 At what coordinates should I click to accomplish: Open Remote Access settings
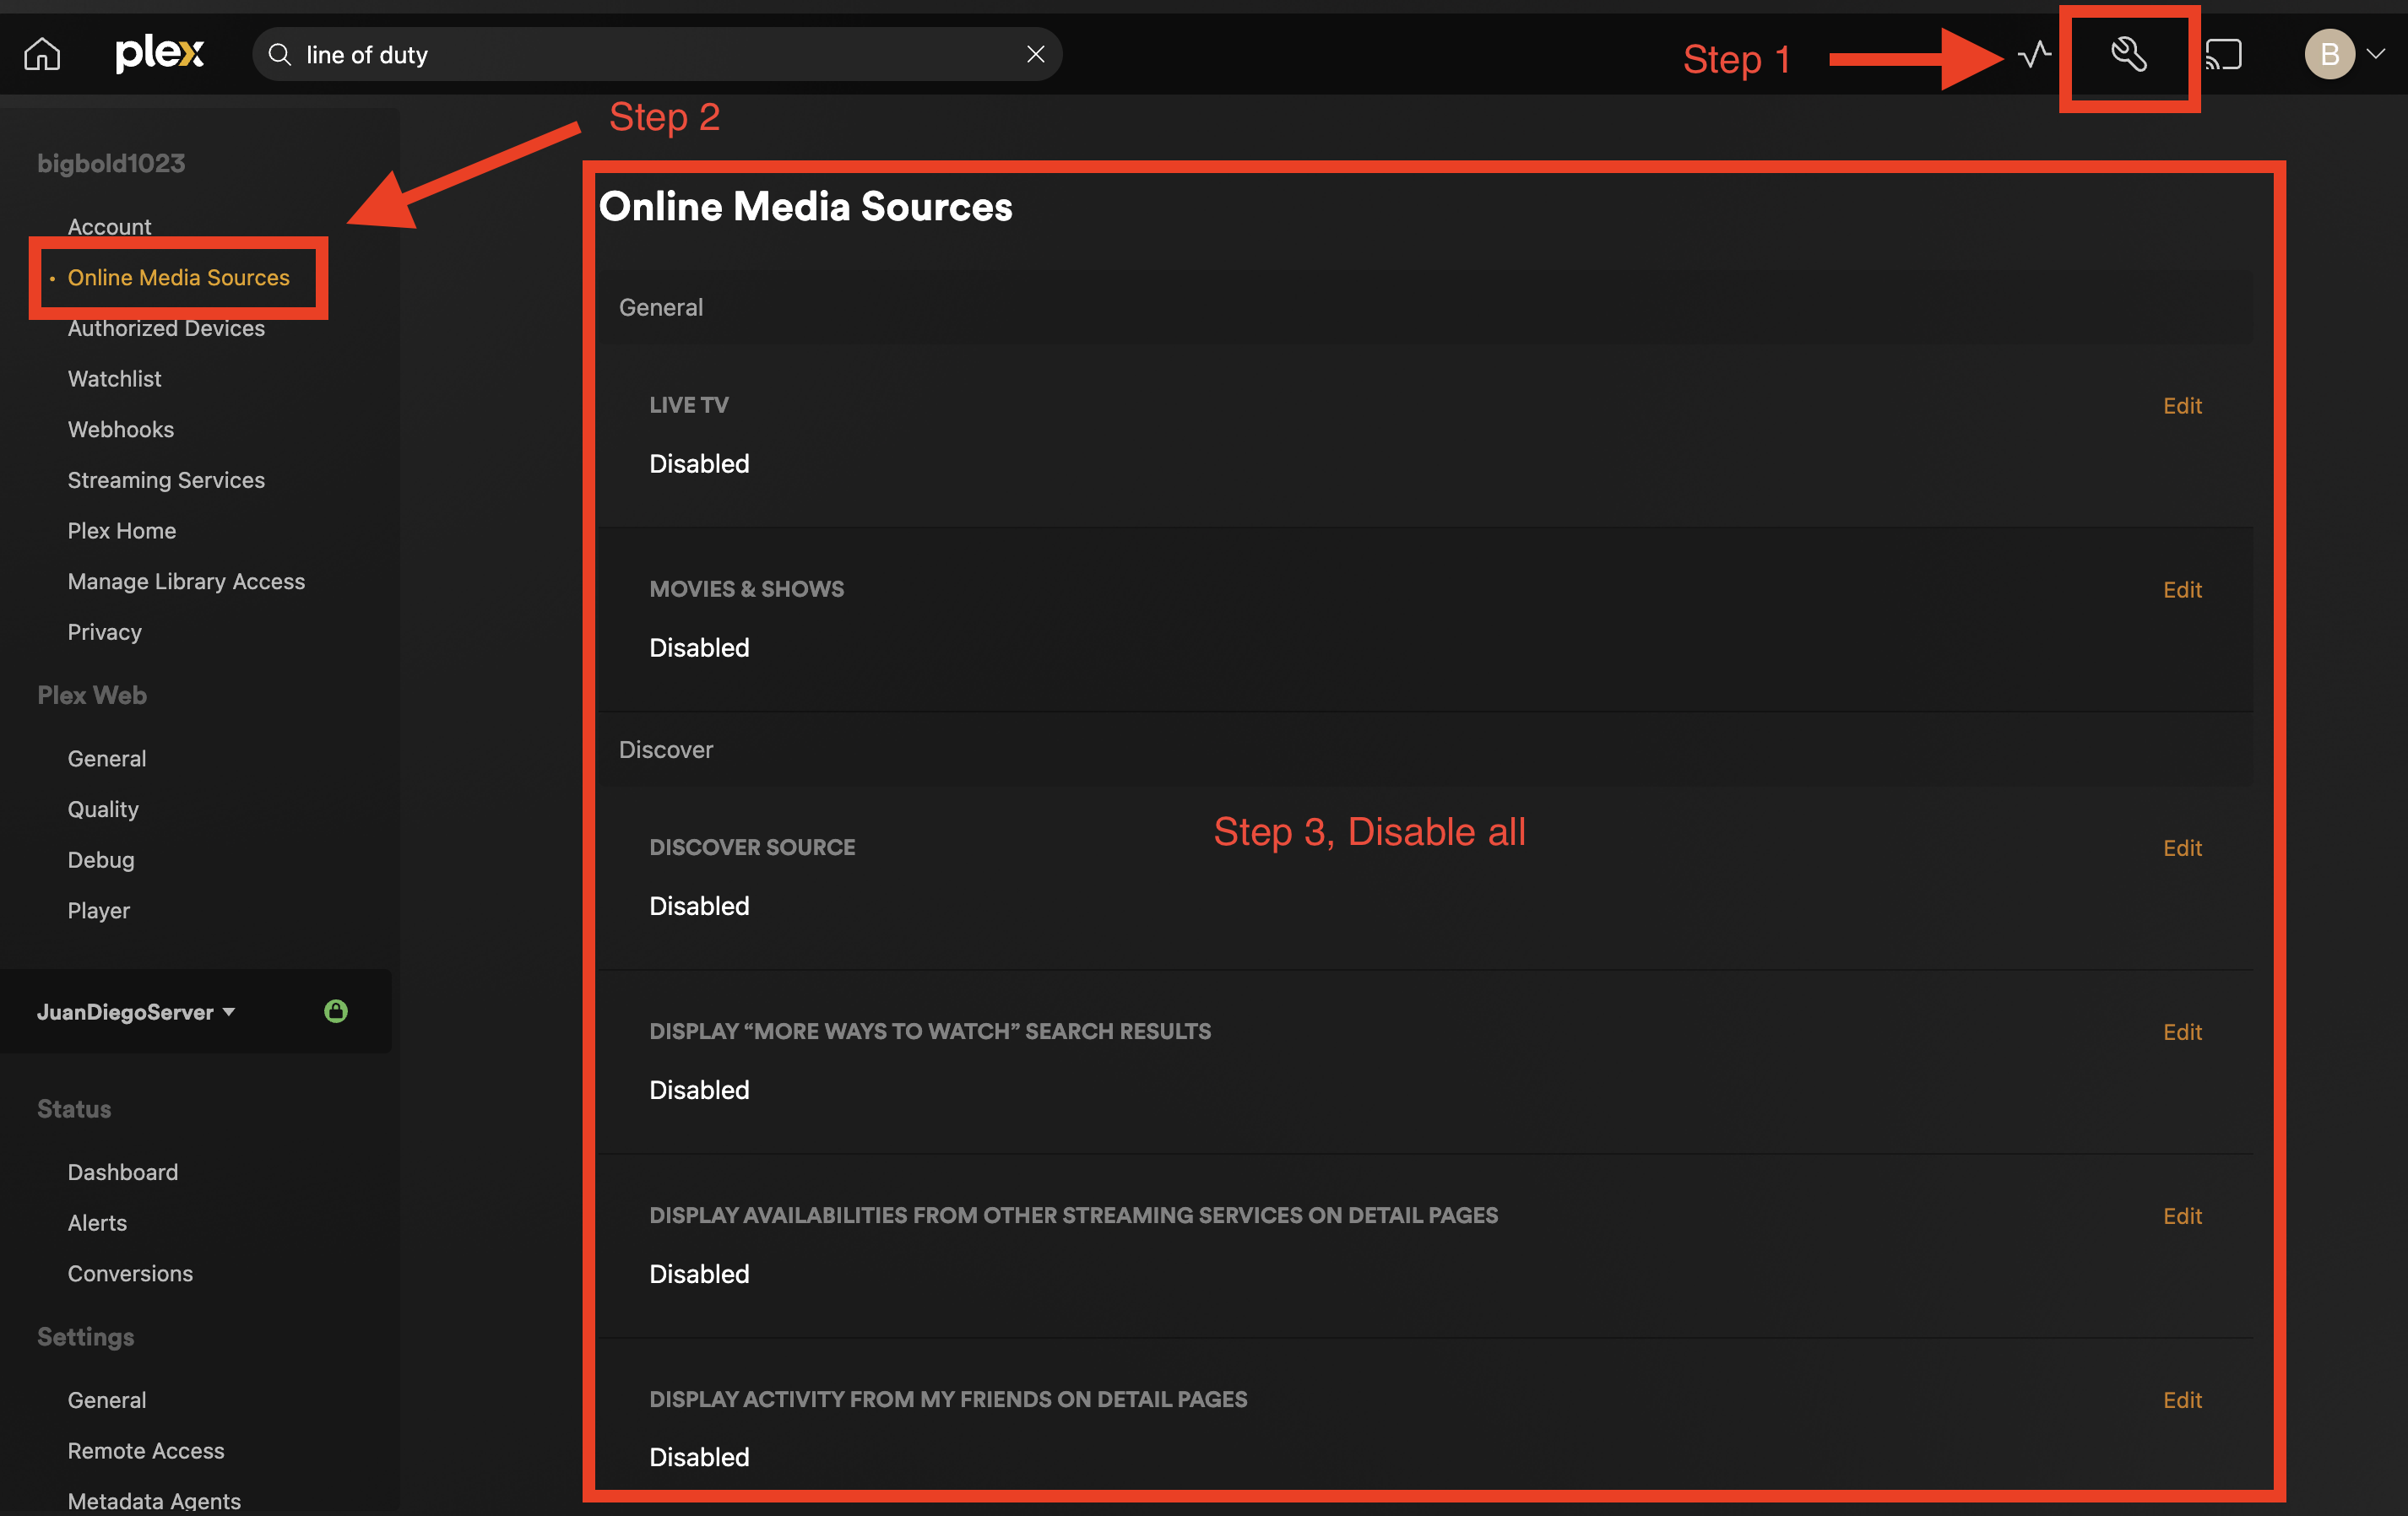146,1450
